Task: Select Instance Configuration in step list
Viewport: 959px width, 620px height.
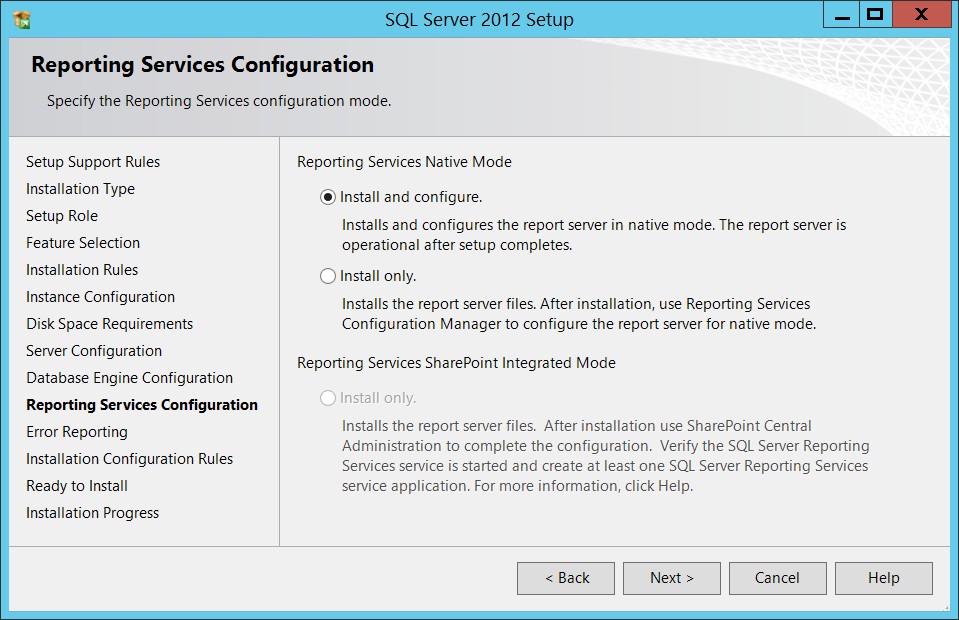Action: click(100, 297)
